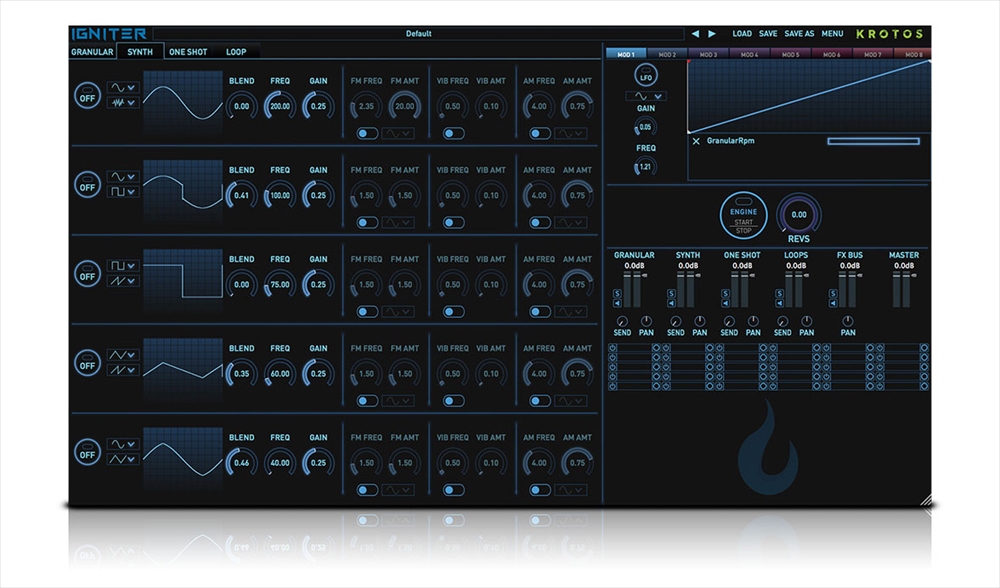Select the SYNTH tab

coord(140,52)
